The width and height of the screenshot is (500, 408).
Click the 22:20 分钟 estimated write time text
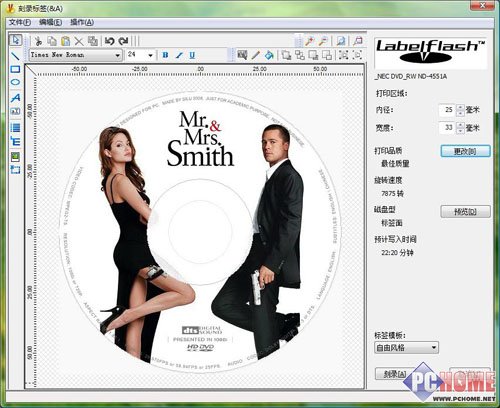[397, 253]
